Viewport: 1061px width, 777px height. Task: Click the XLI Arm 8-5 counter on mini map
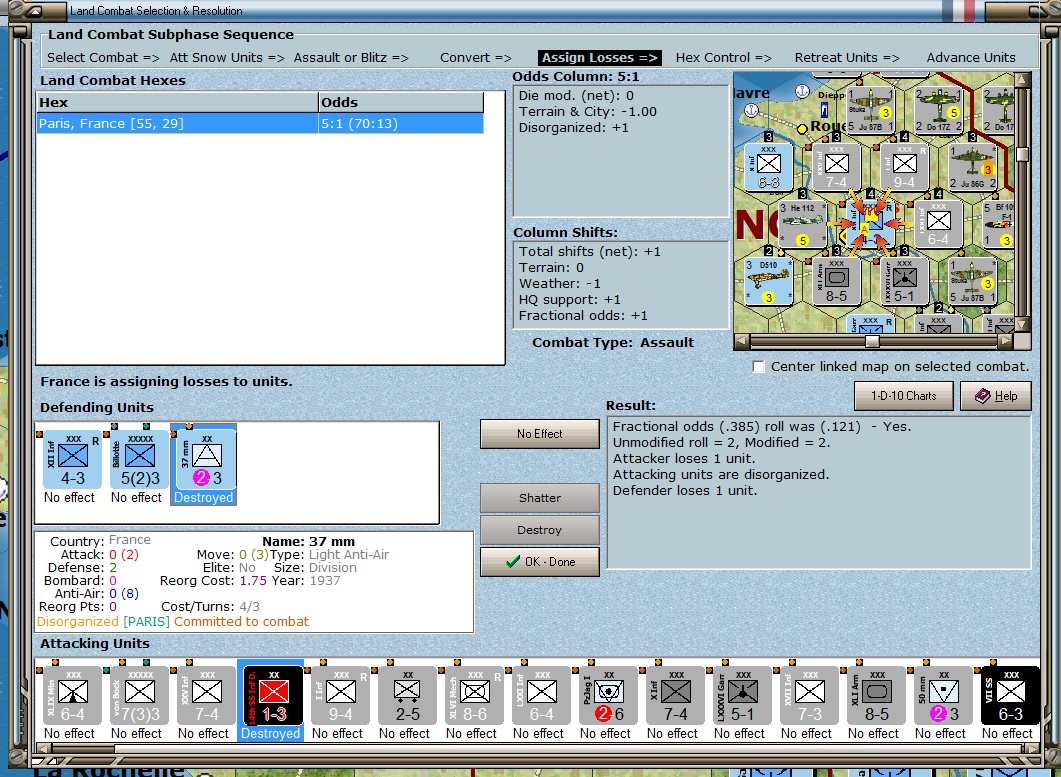click(x=836, y=281)
